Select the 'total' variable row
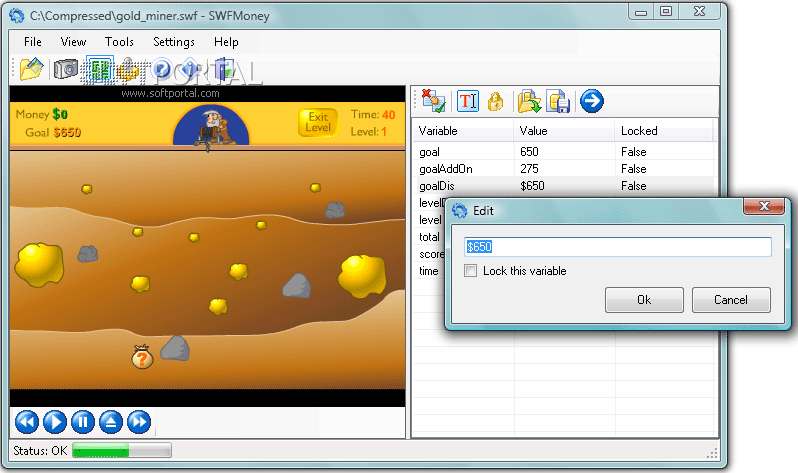Screen dimensions: 798x473 [429, 237]
